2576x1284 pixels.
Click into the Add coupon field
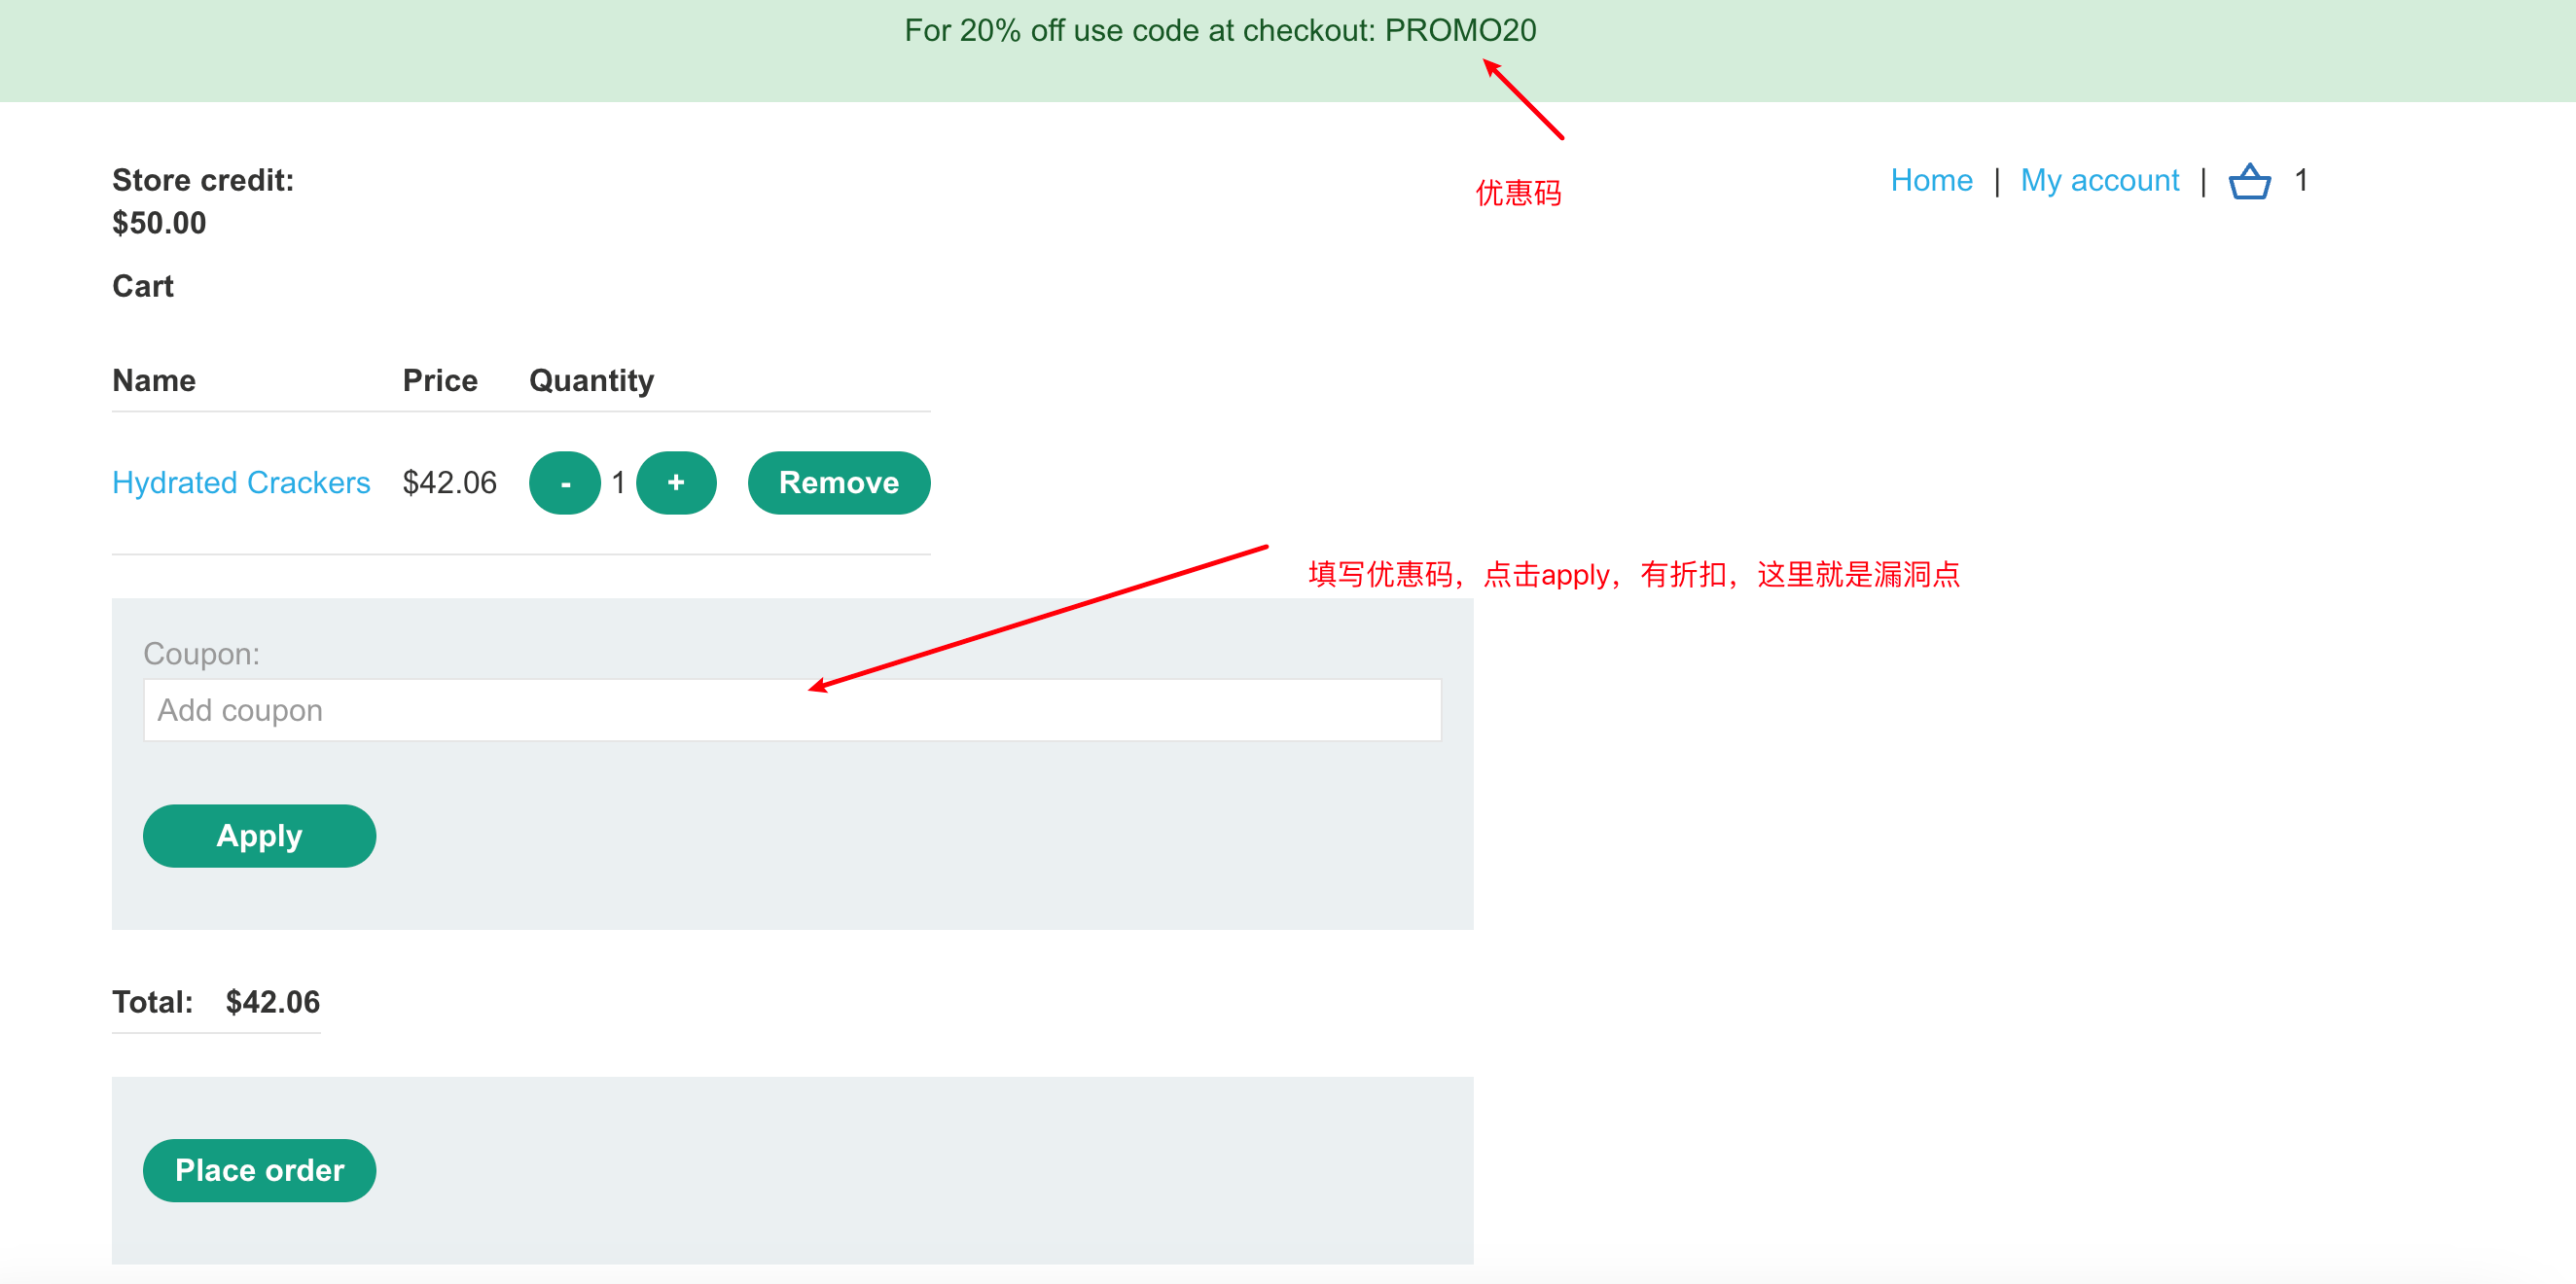791,710
